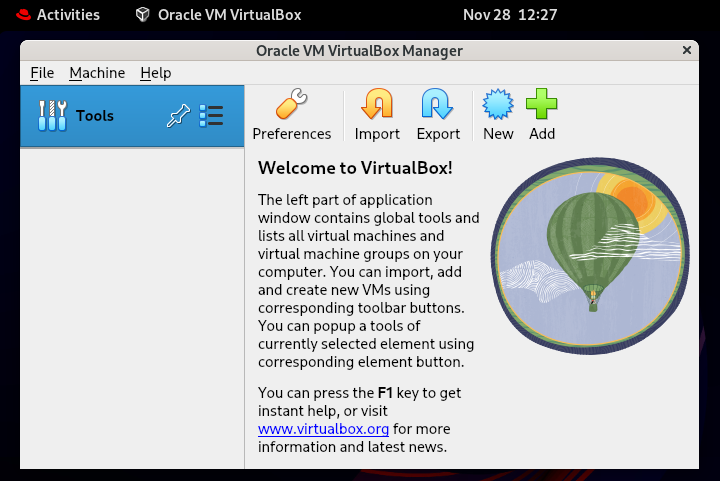720x481 pixels.
Task: Open the File menu
Action: pyautogui.click(x=42, y=73)
